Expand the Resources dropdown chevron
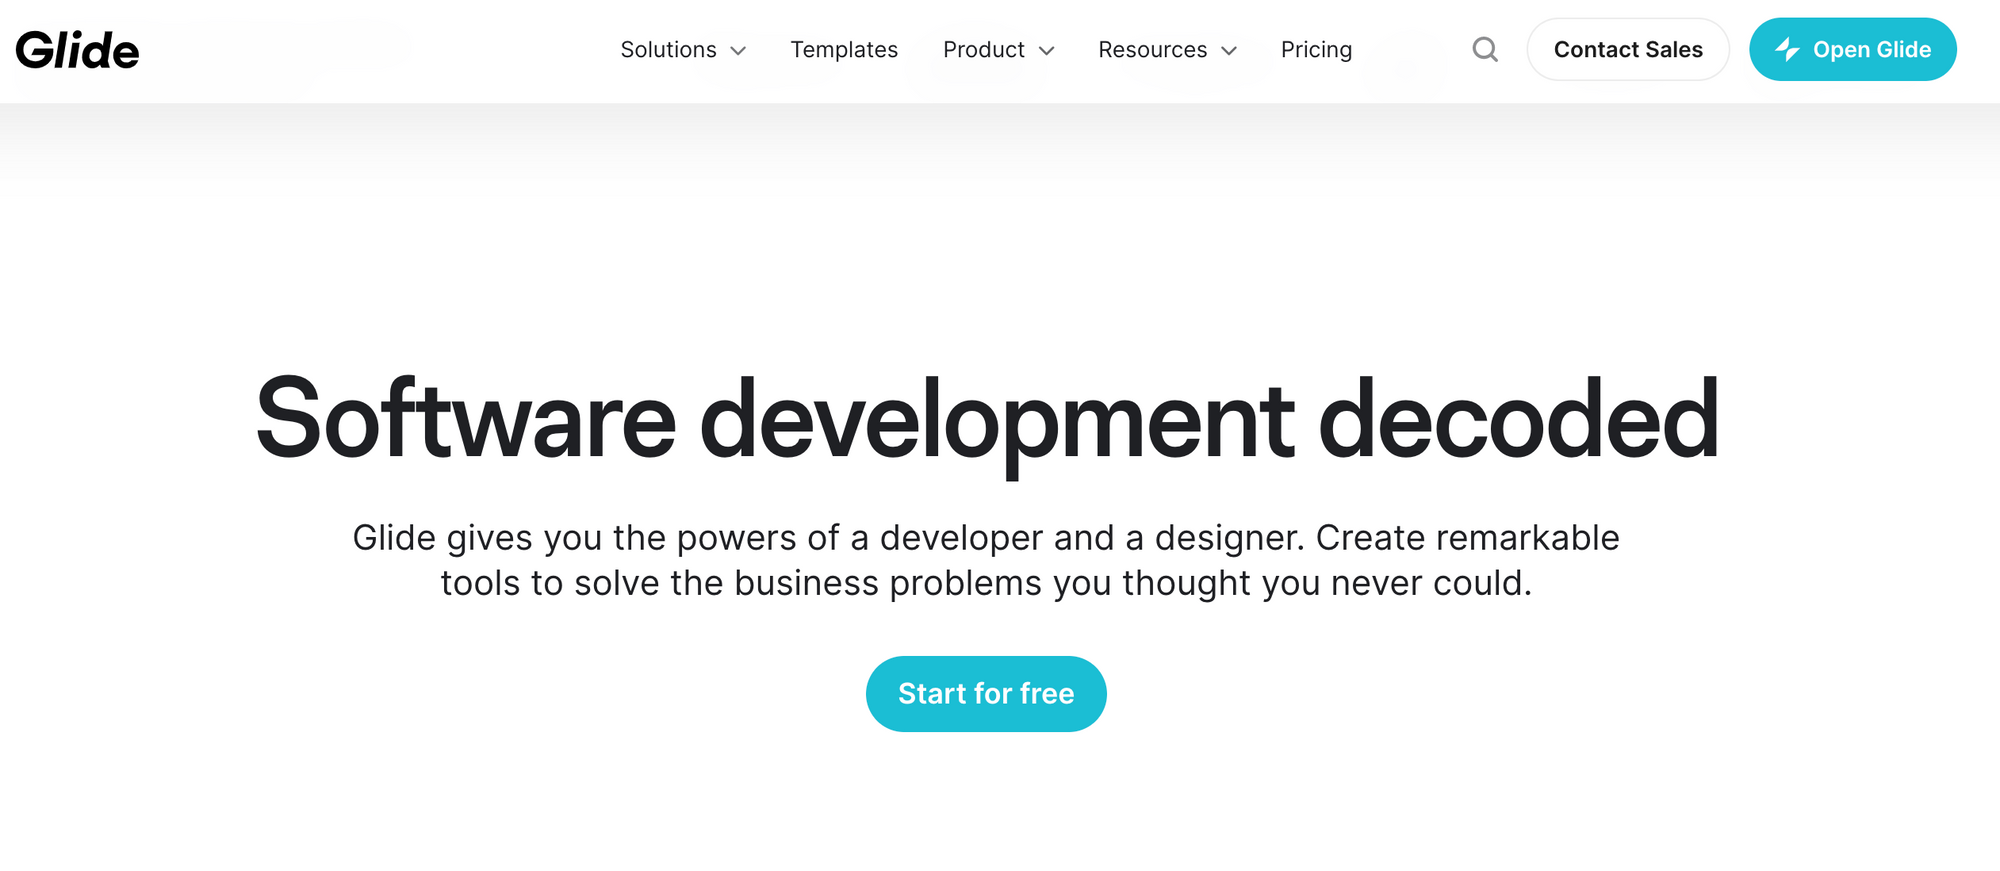2000x871 pixels. pyautogui.click(x=1229, y=51)
